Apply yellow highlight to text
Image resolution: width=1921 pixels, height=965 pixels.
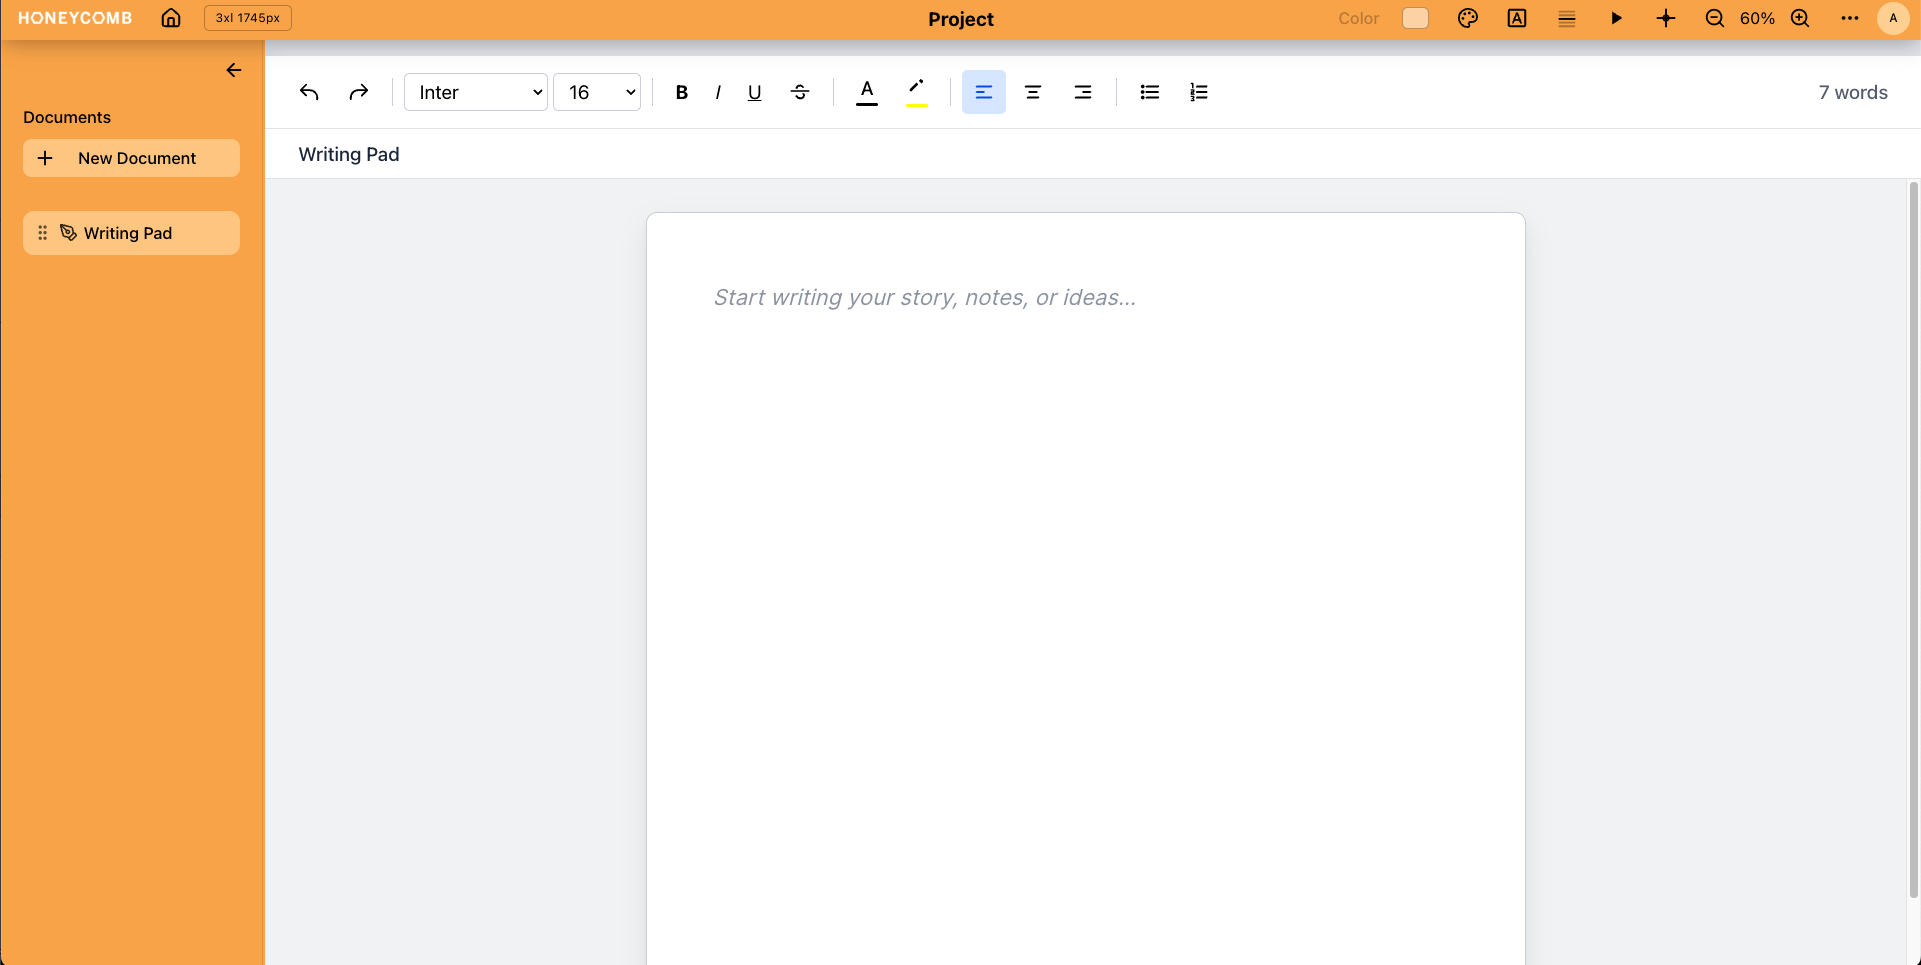916,92
